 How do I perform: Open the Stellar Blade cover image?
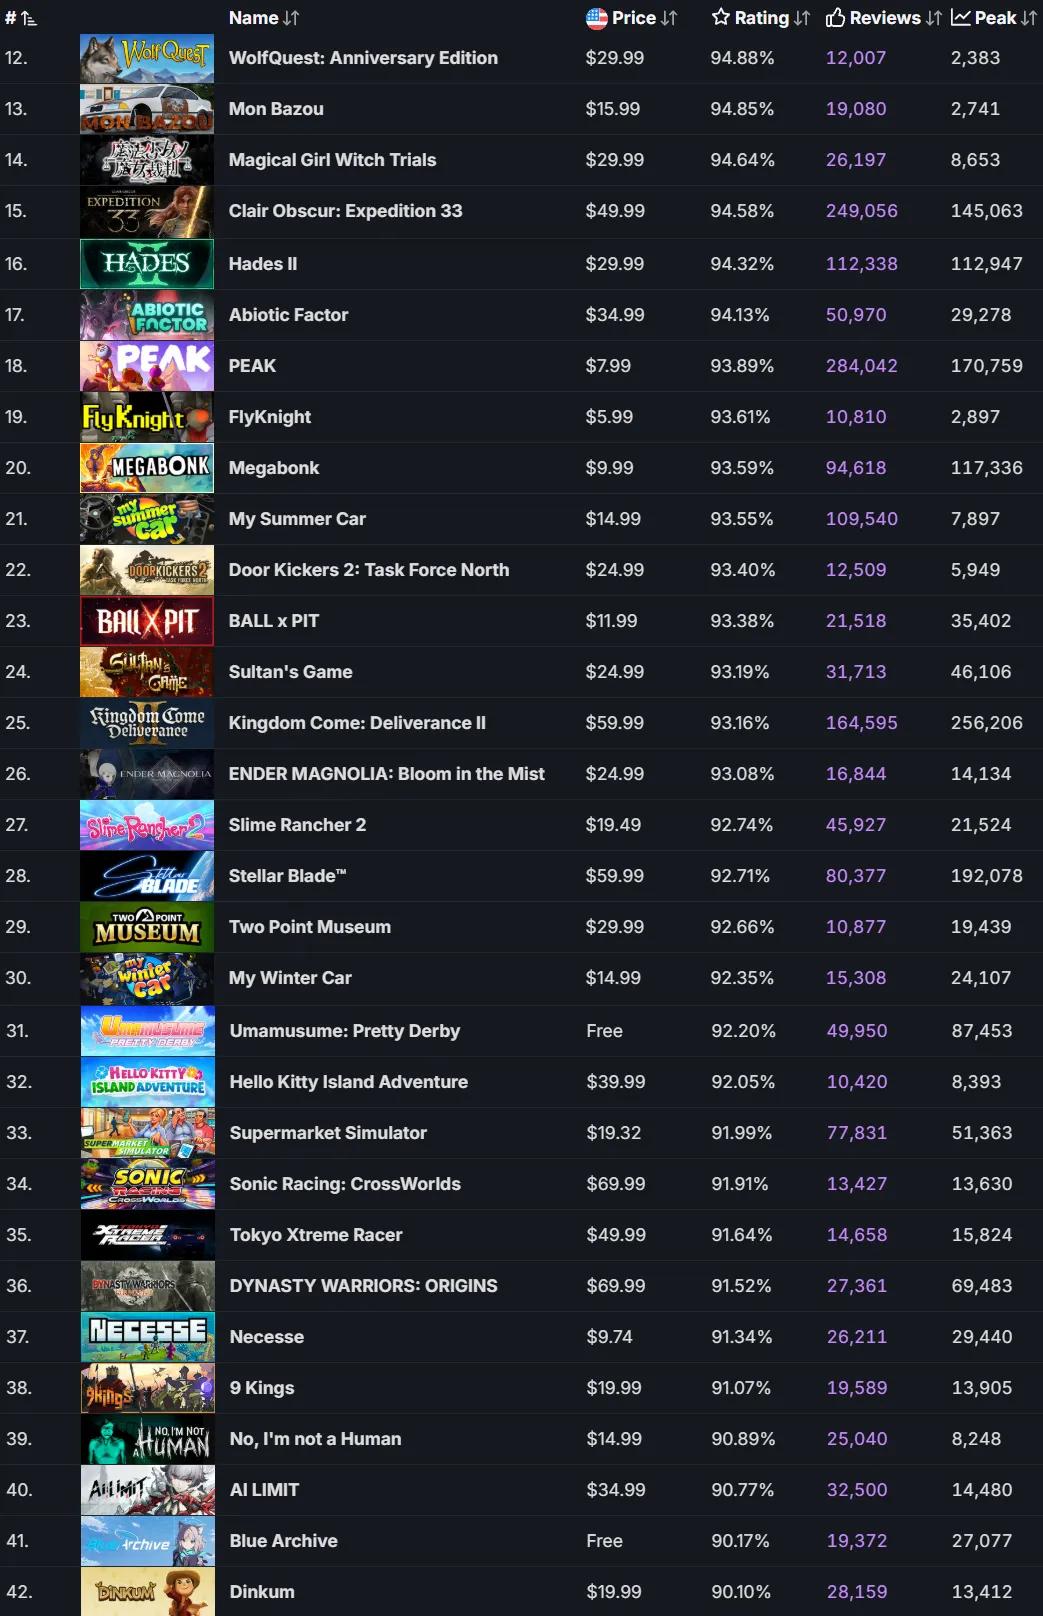147,876
